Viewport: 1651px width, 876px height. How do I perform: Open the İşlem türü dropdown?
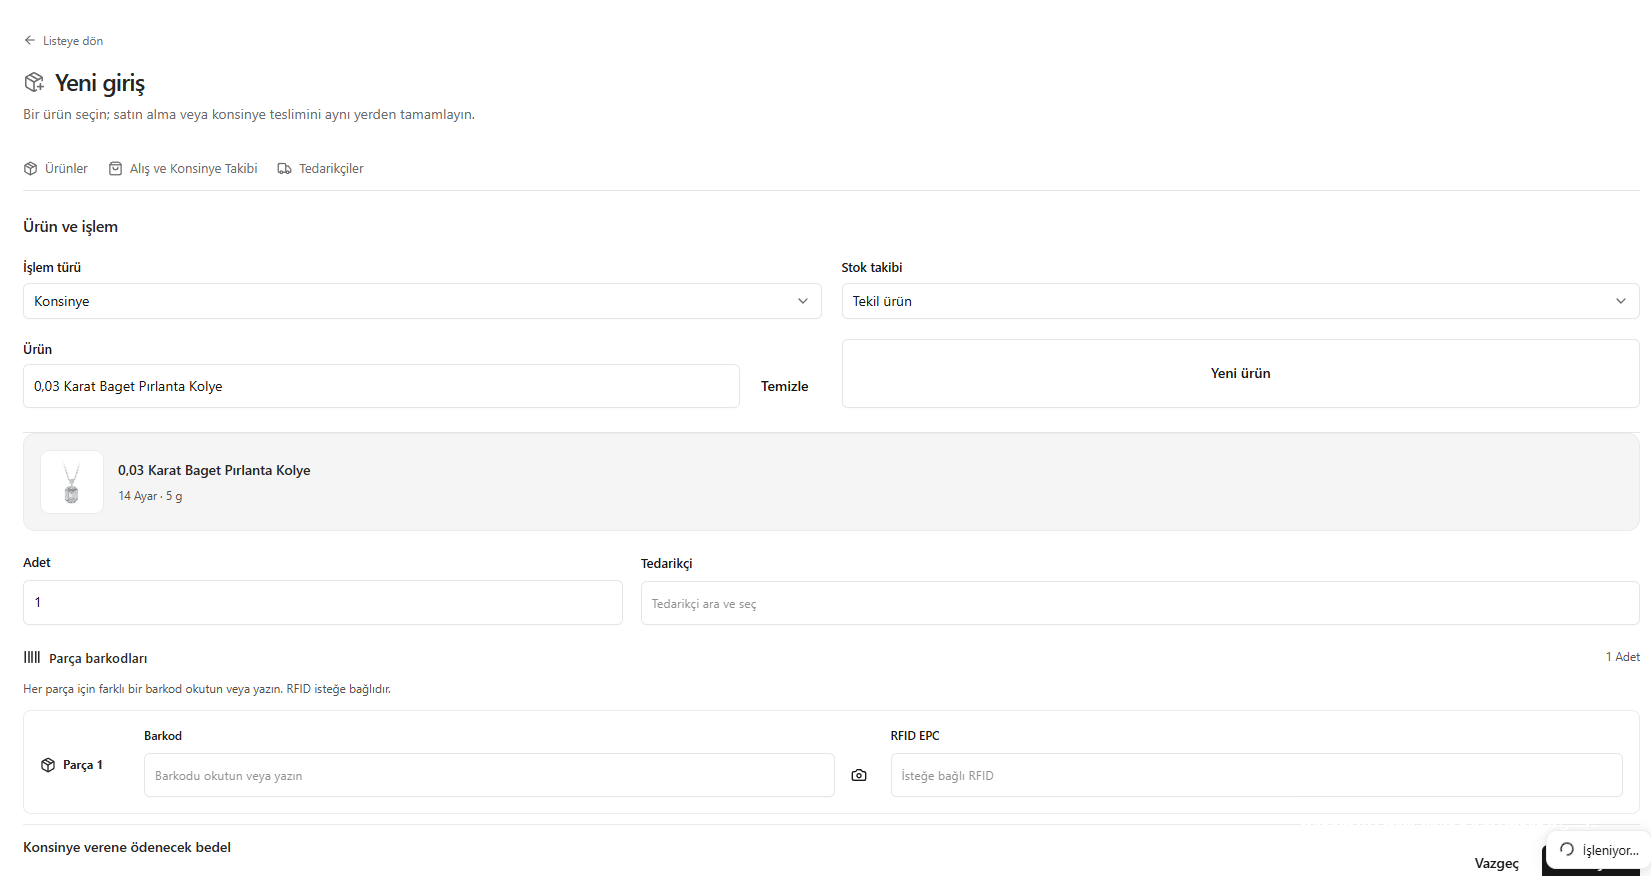[x=422, y=301]
